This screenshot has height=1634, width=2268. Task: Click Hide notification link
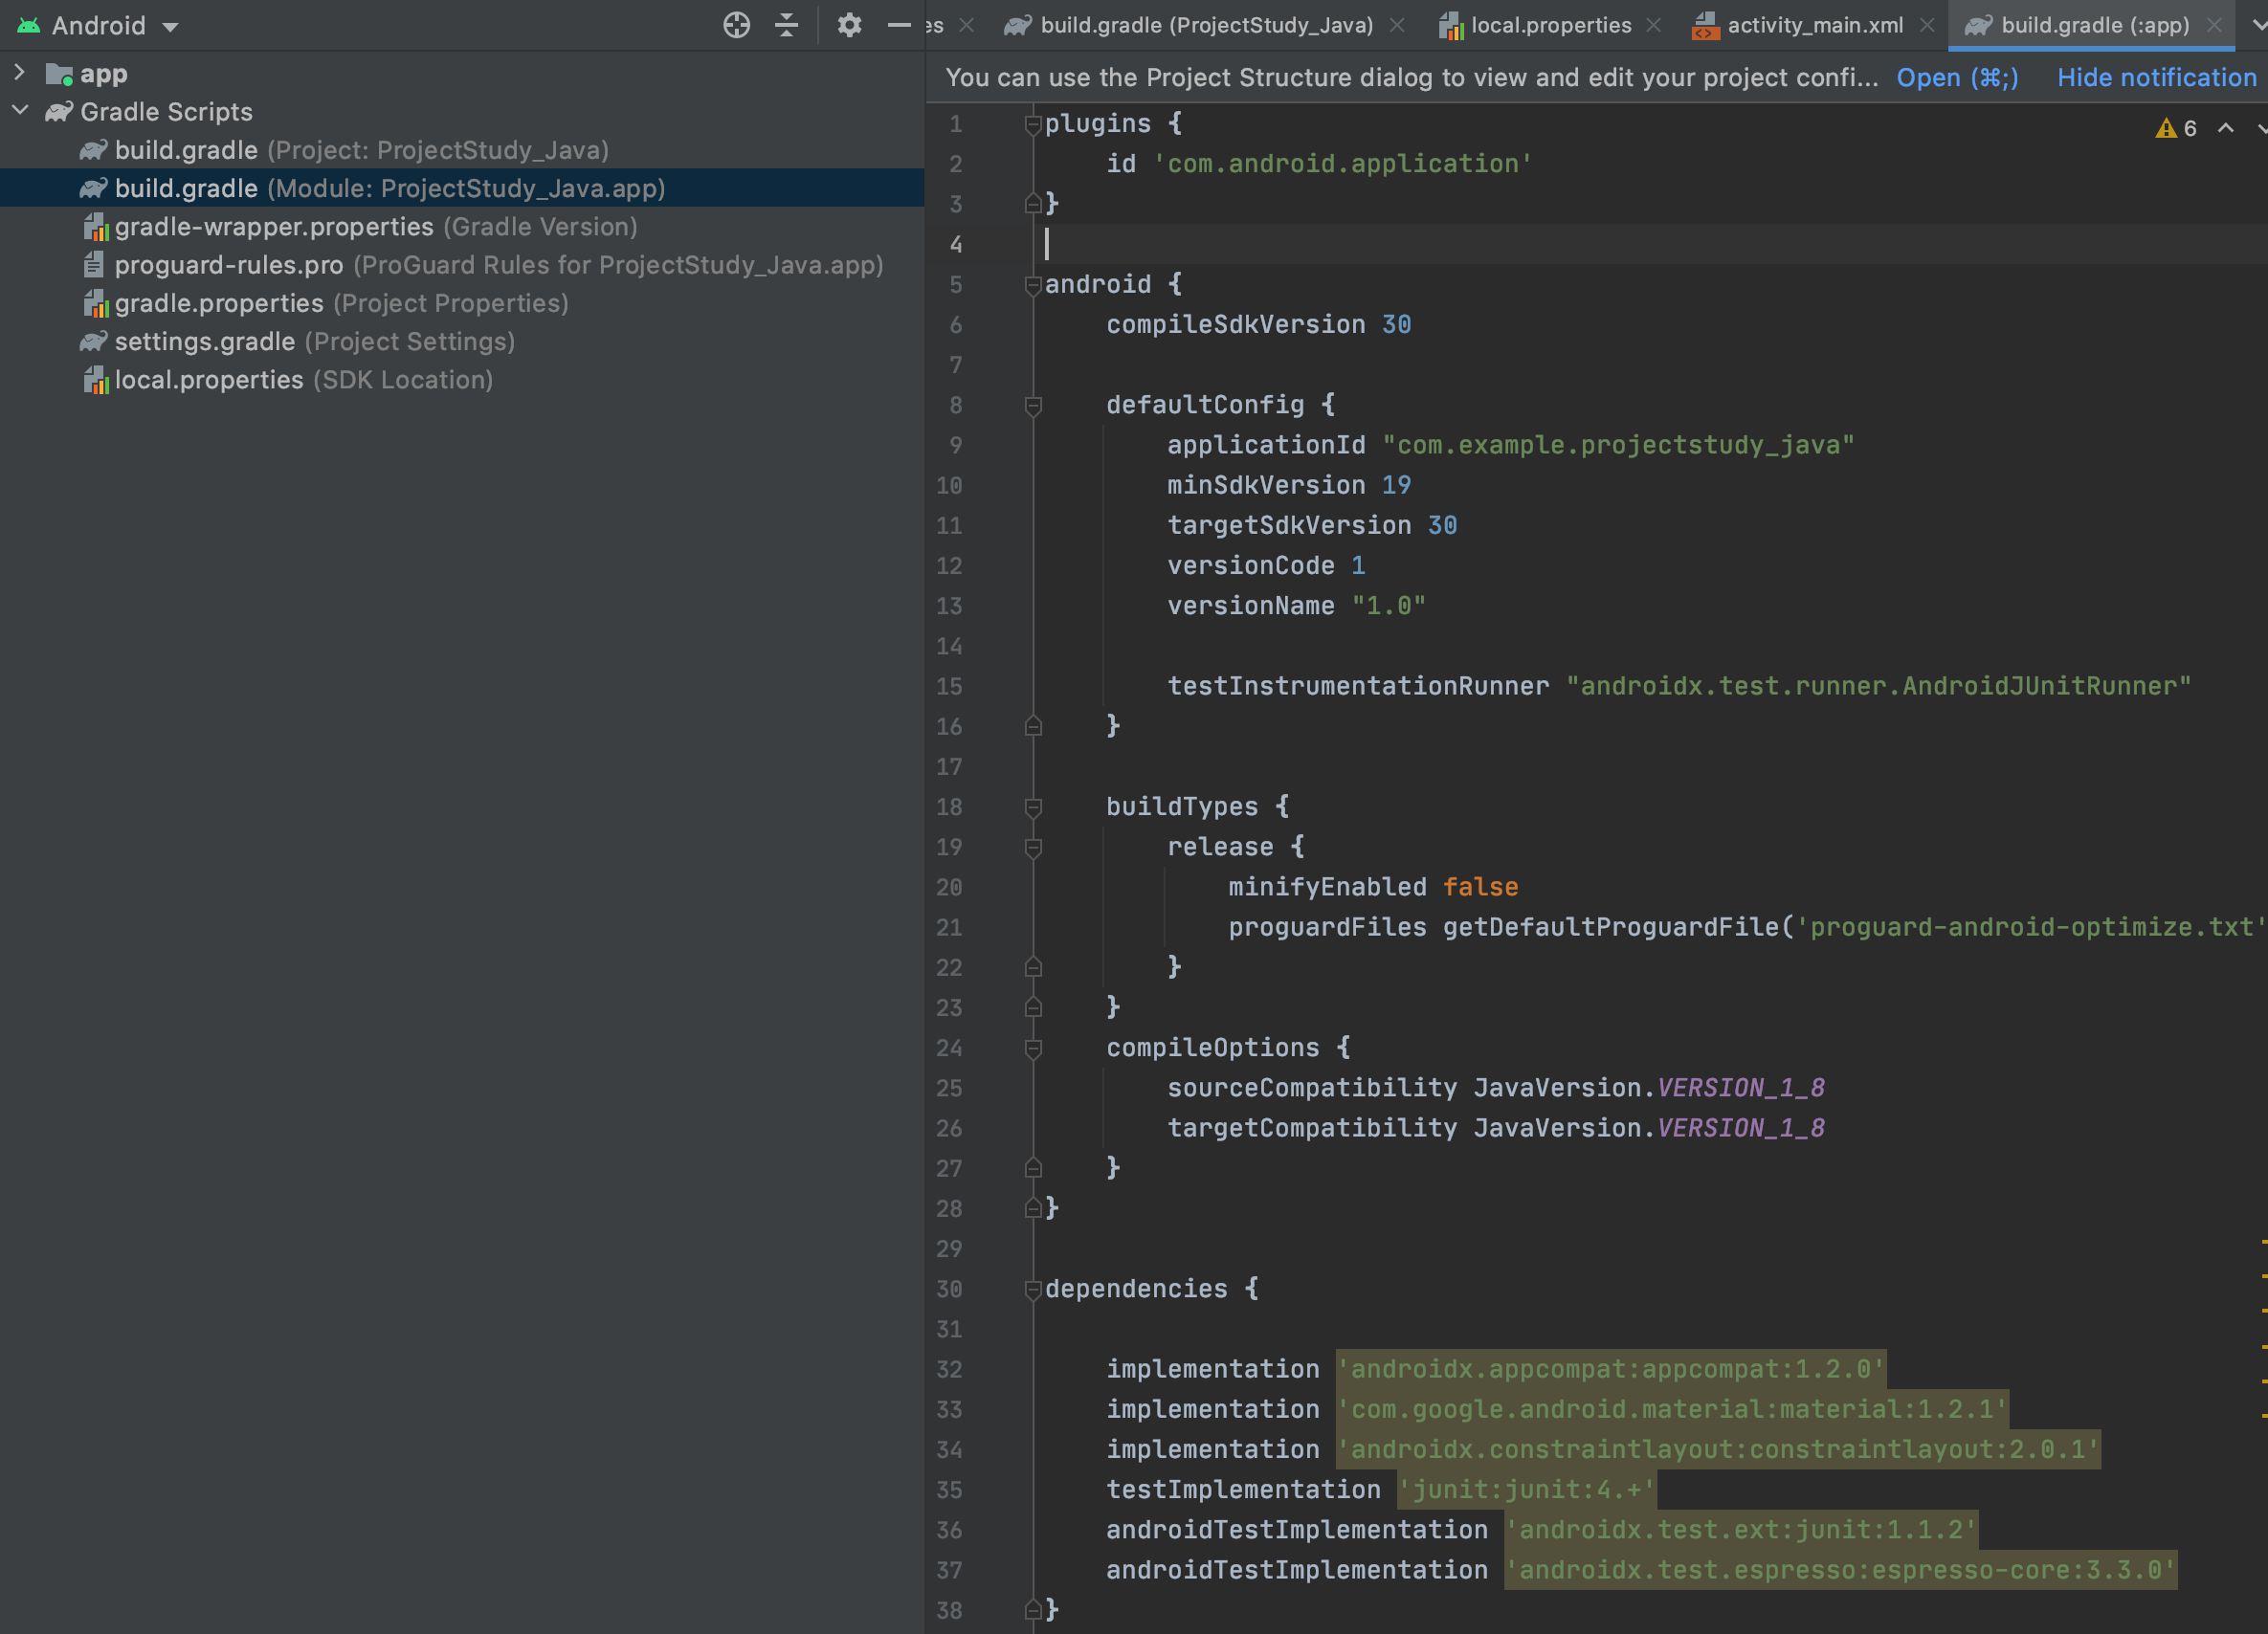[2156, 77]
